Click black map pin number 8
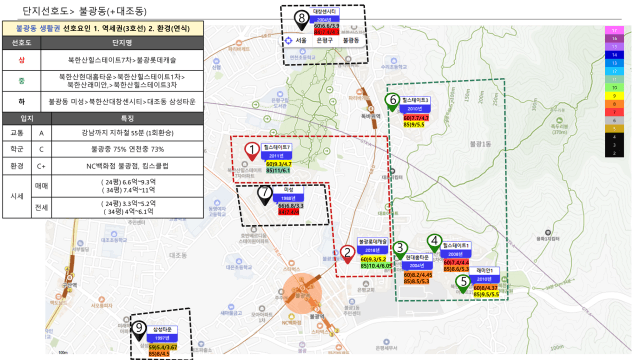Image resolution: width=640 pixels, height=360 pixels. click(302, 20)
